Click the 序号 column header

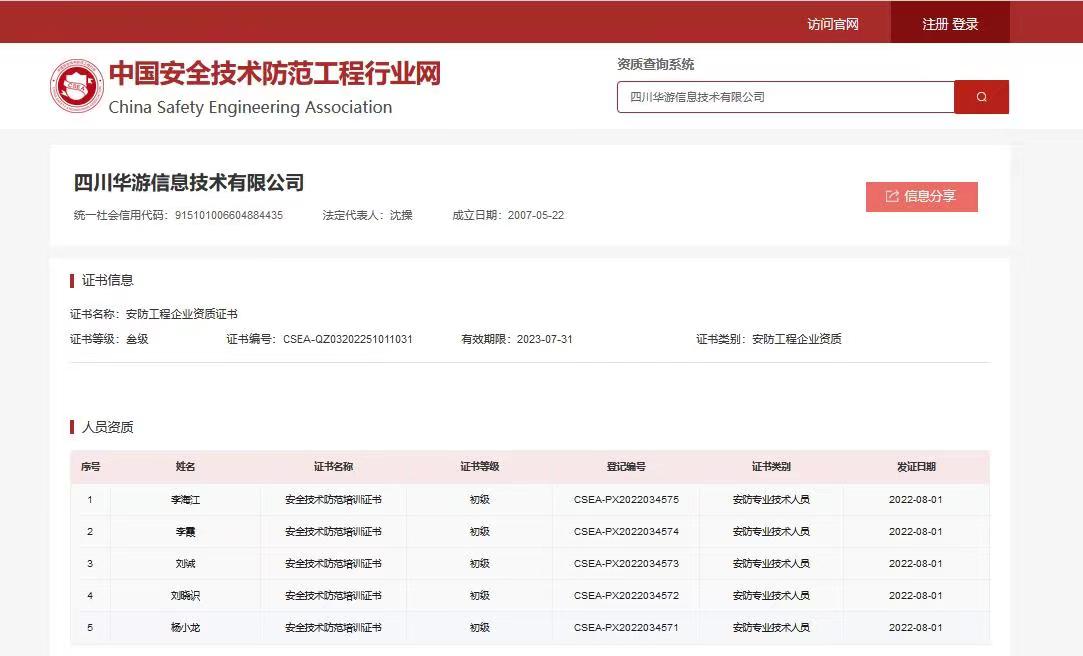pos(90,467)
